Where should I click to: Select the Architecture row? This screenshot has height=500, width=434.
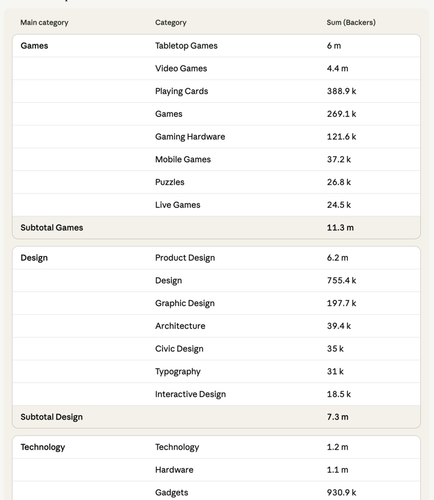click(216, 326)
